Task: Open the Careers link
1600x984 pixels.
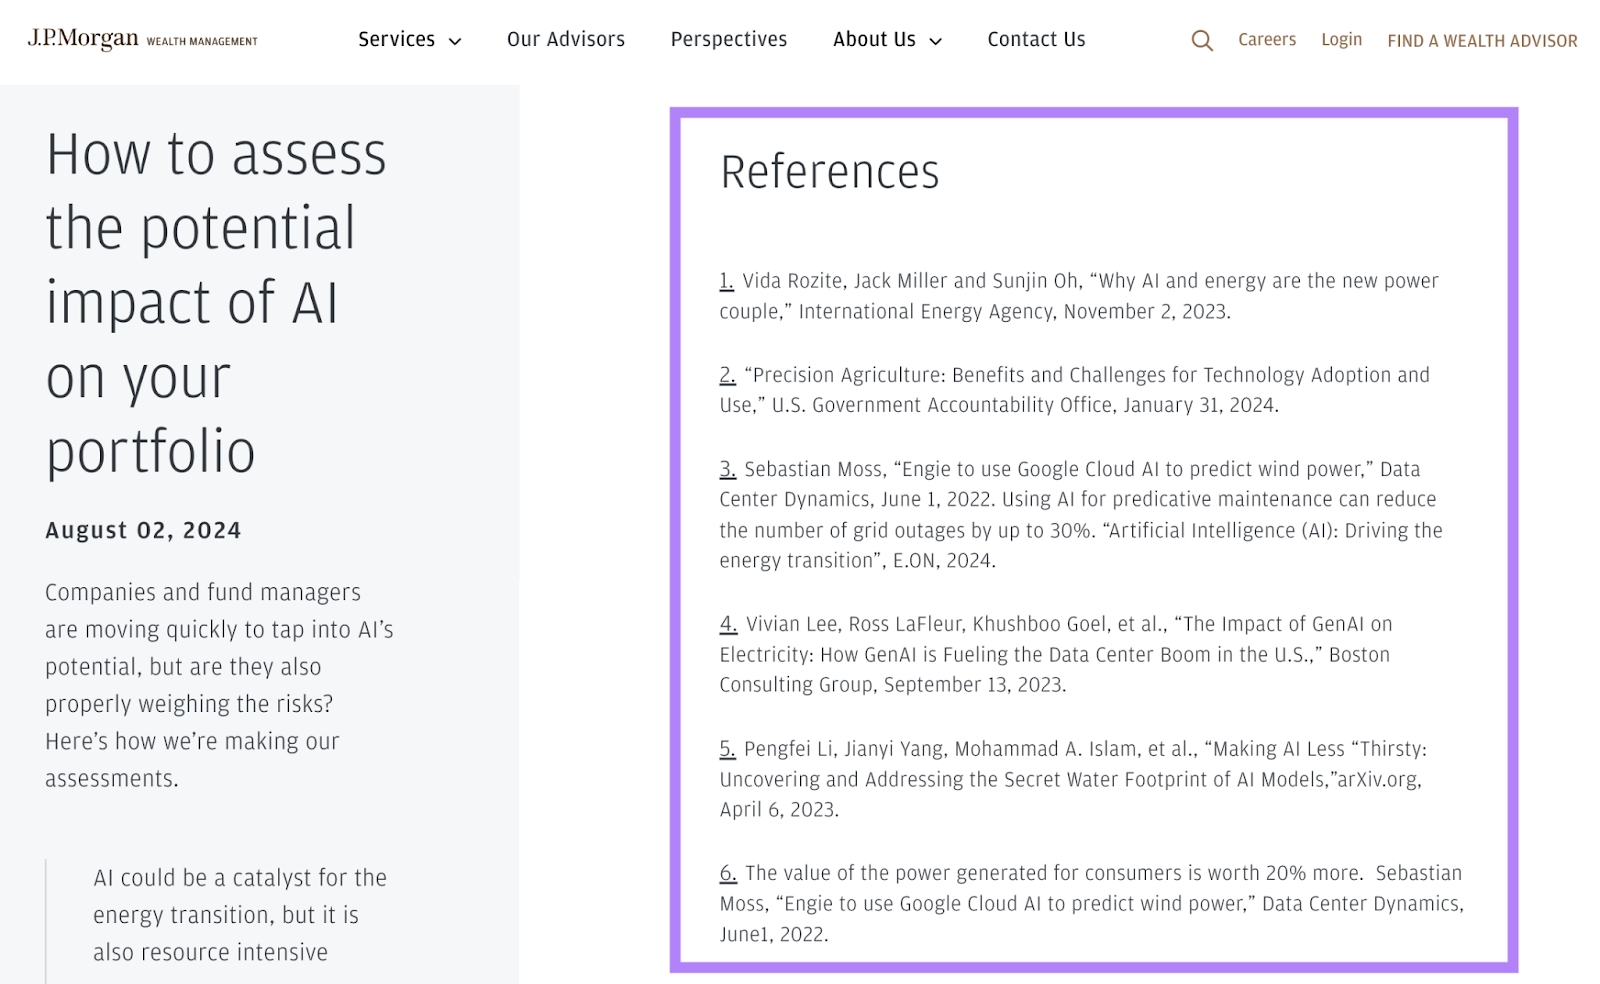Action: tap(1267, 40)
